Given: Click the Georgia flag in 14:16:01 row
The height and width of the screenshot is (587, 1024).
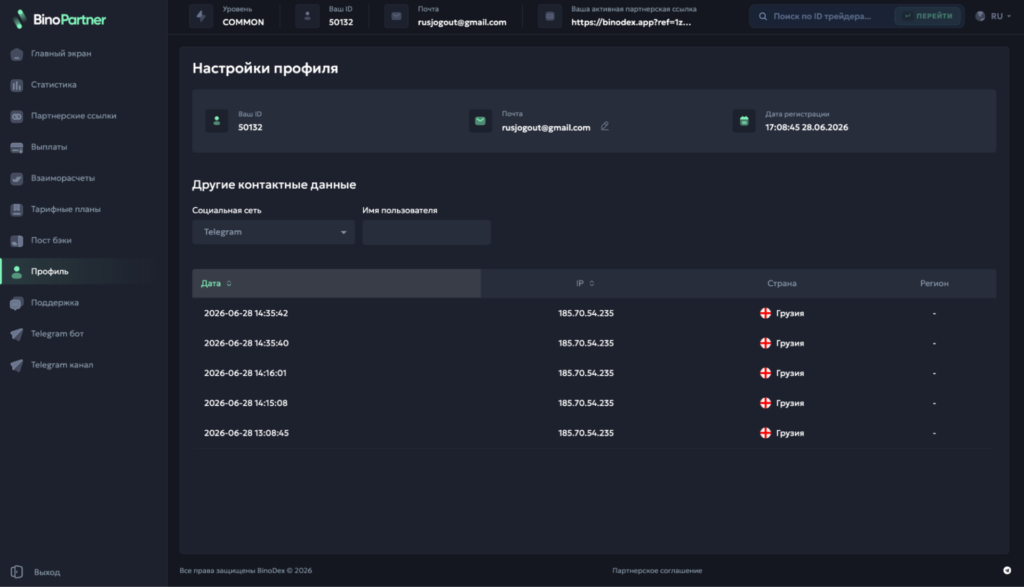Looking at the screenshot, I should click(765, 373).
